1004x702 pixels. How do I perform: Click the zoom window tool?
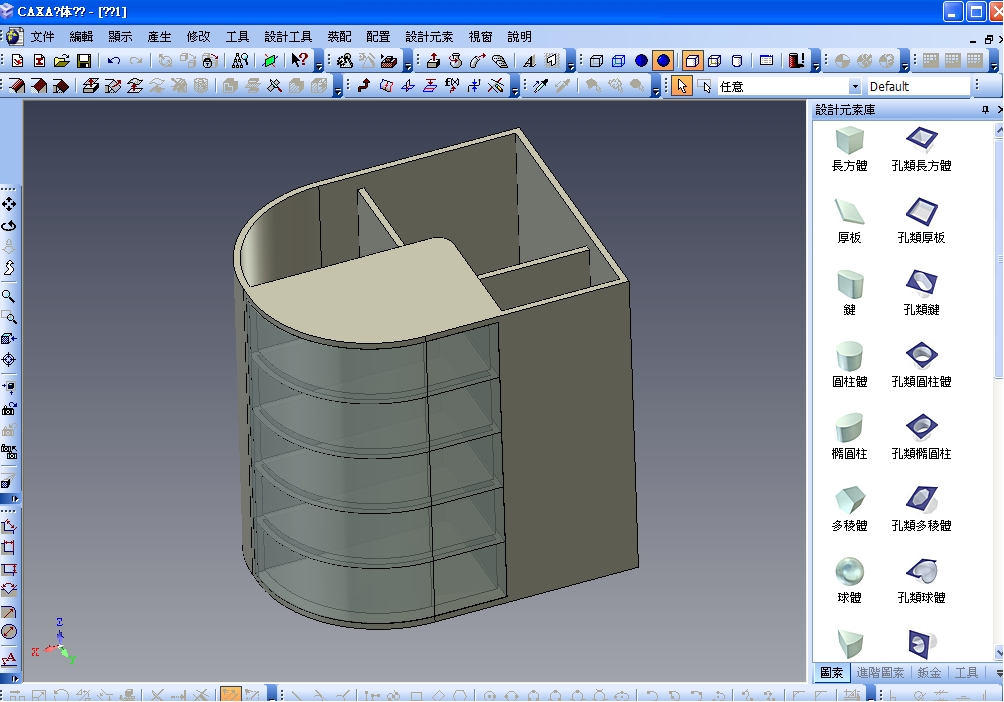click(9, 318)
